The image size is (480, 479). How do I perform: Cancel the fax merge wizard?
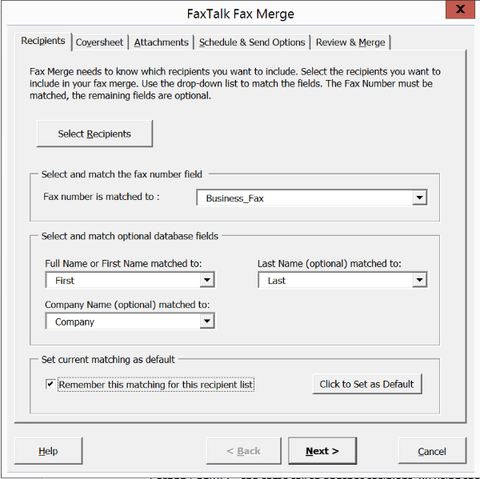pos(432,451)
